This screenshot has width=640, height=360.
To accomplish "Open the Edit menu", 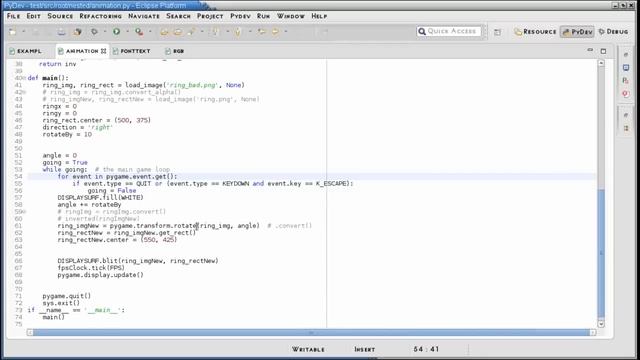I will click(x=33, y=16).
